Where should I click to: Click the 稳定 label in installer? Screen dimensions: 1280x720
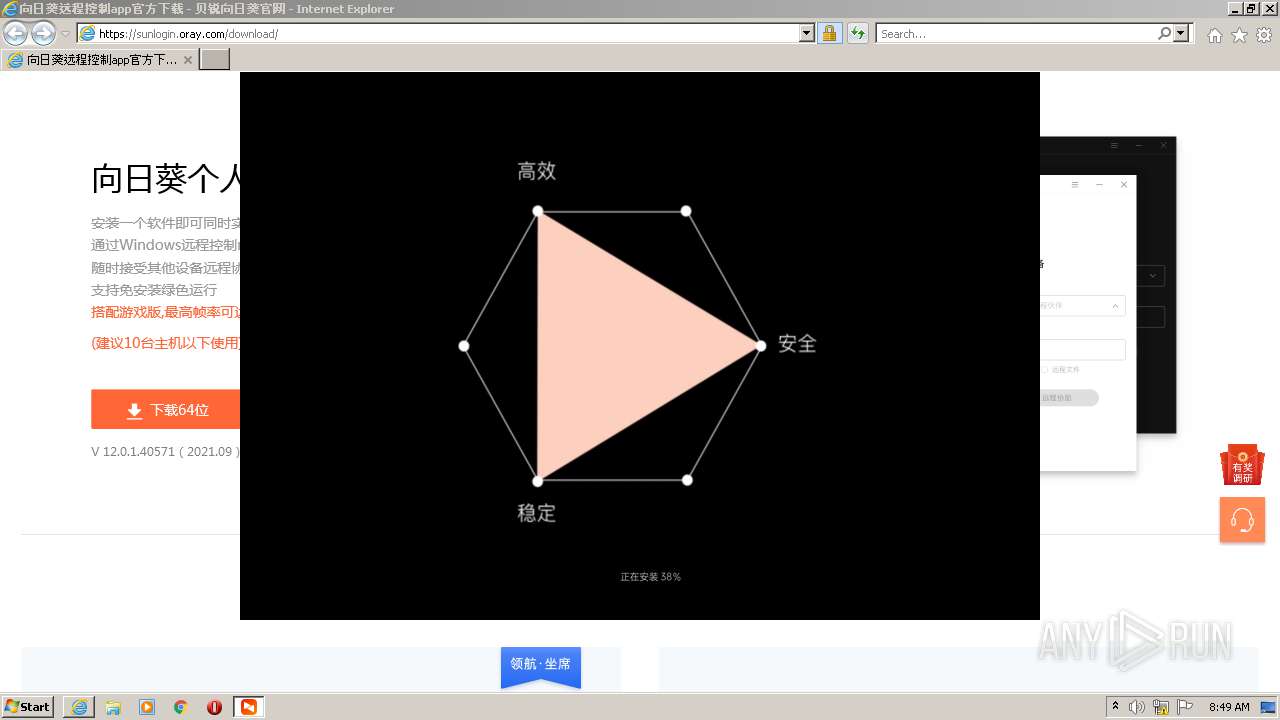[x=536, y=513]
